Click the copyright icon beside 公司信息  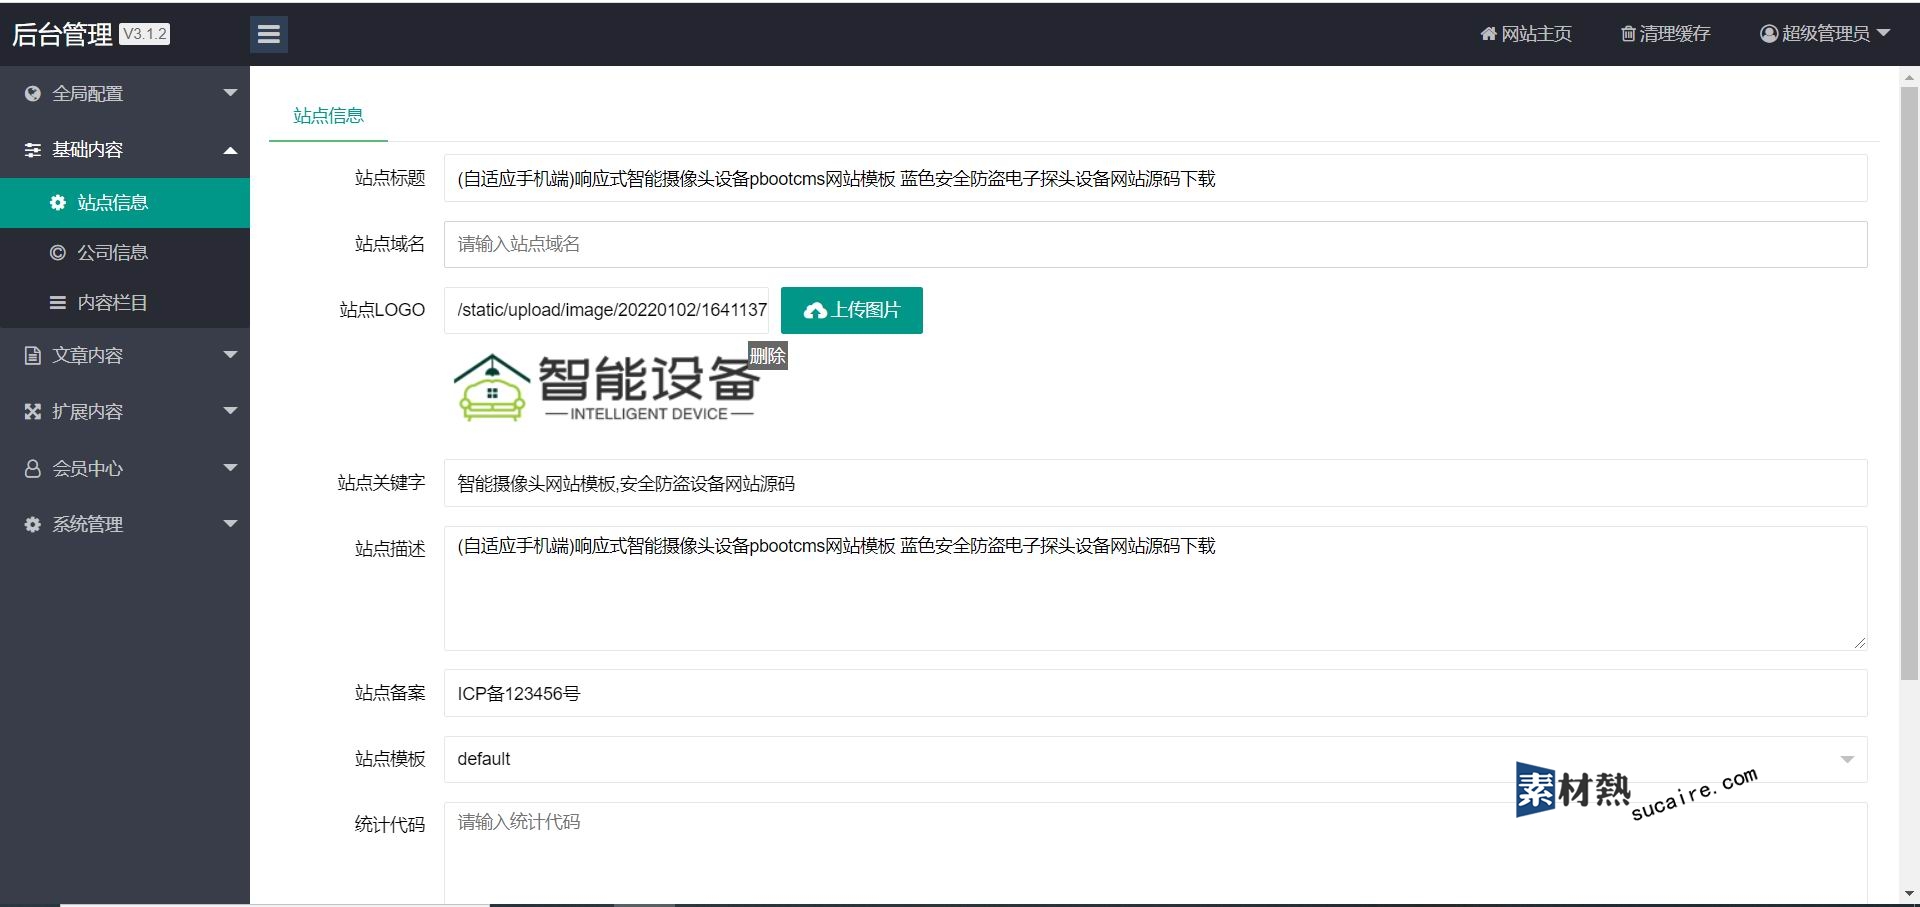[x=58, y=253]
